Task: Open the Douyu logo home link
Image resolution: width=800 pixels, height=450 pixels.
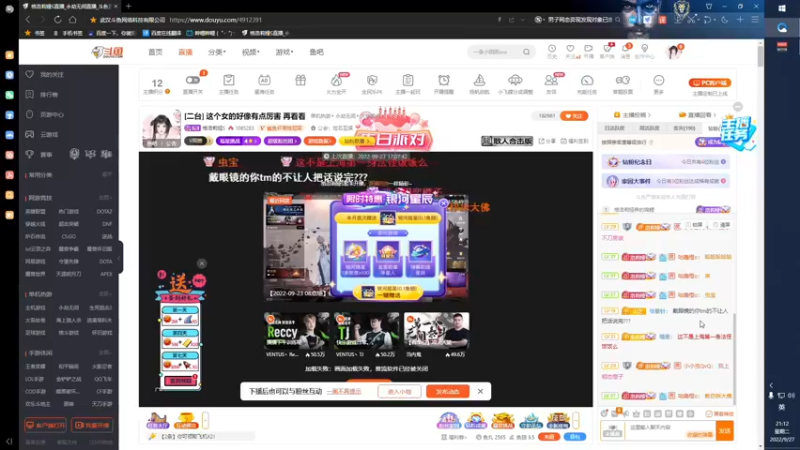Action: pyautogui.click(x=107, y=52)
